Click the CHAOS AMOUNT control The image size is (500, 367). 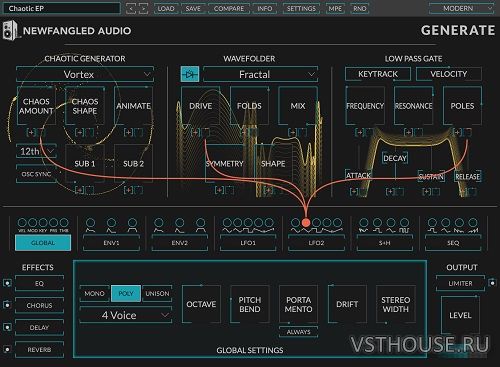[36, 106]
